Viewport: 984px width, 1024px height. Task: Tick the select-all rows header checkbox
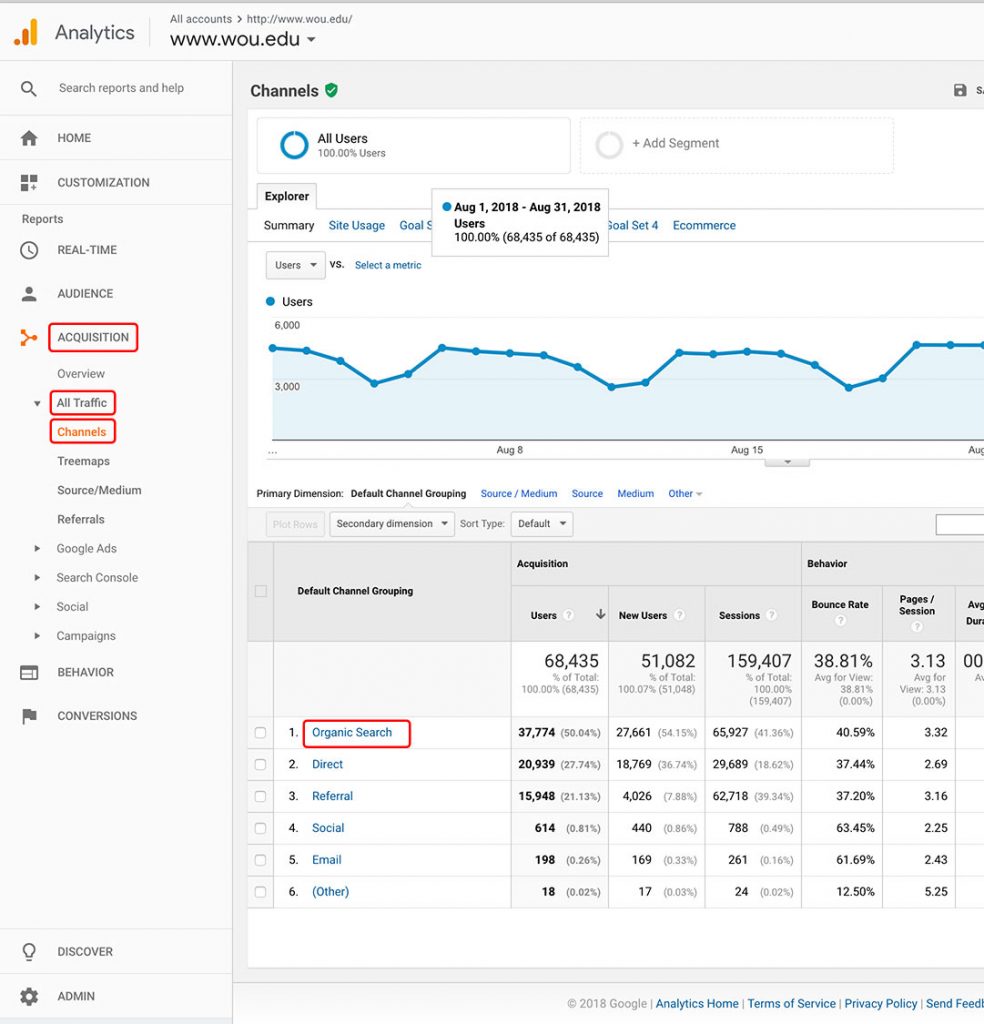(x=261, y=591)
